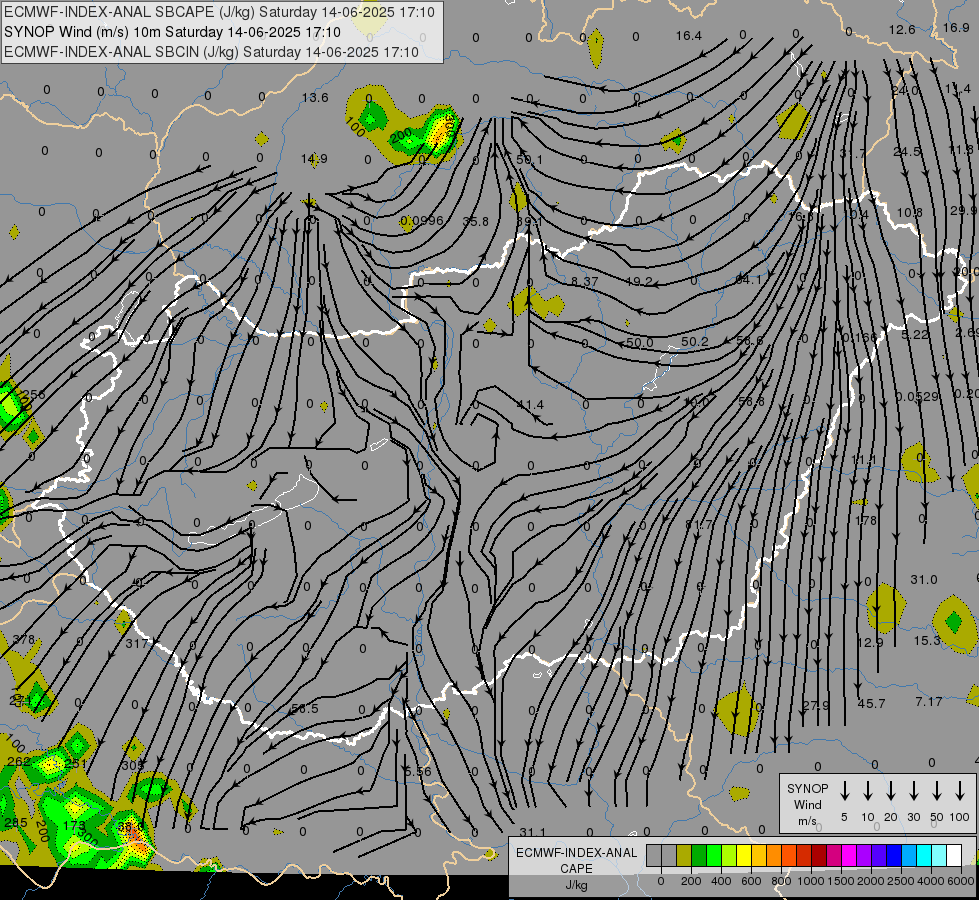Select the SBCIN title line in header
This screenshot has width=979, height=900.
click(x=211, y=52)
